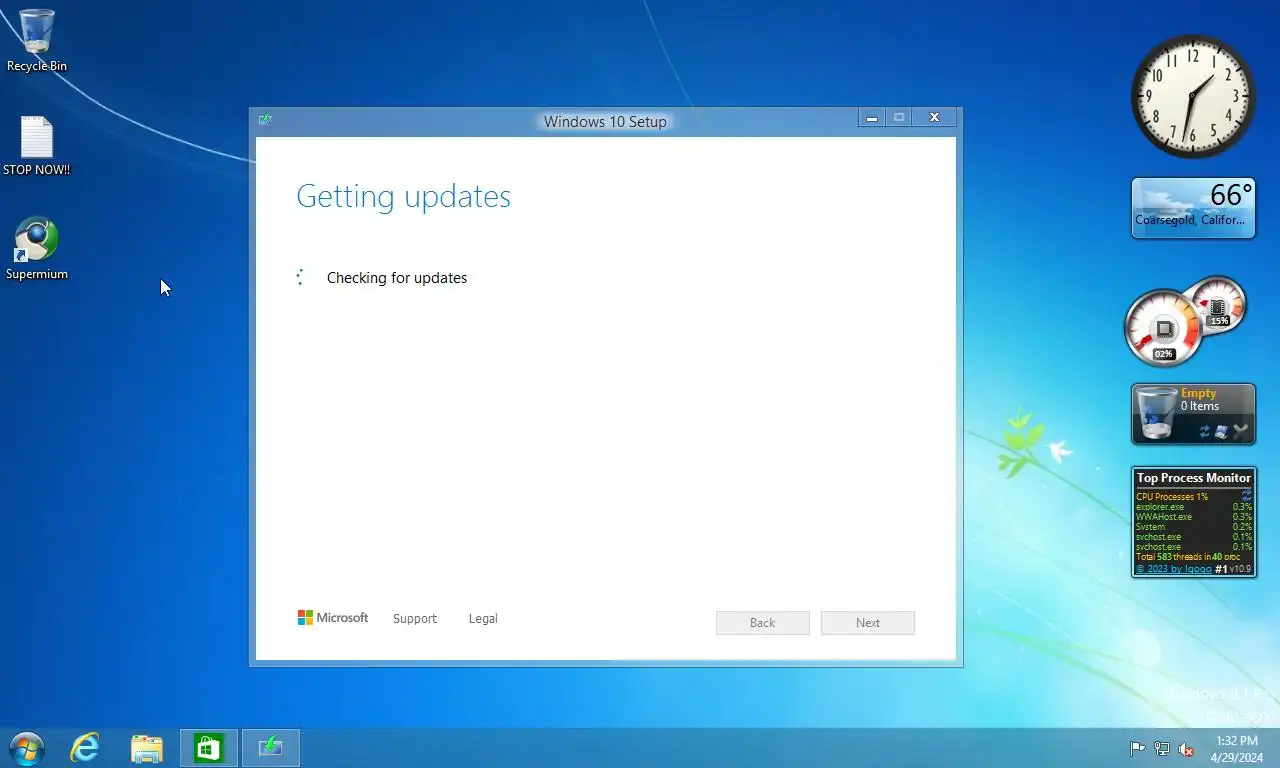The image size is (1280, 768).
Task: Open the Windows Store taskbar icon
Action: [x=208, y=748]
